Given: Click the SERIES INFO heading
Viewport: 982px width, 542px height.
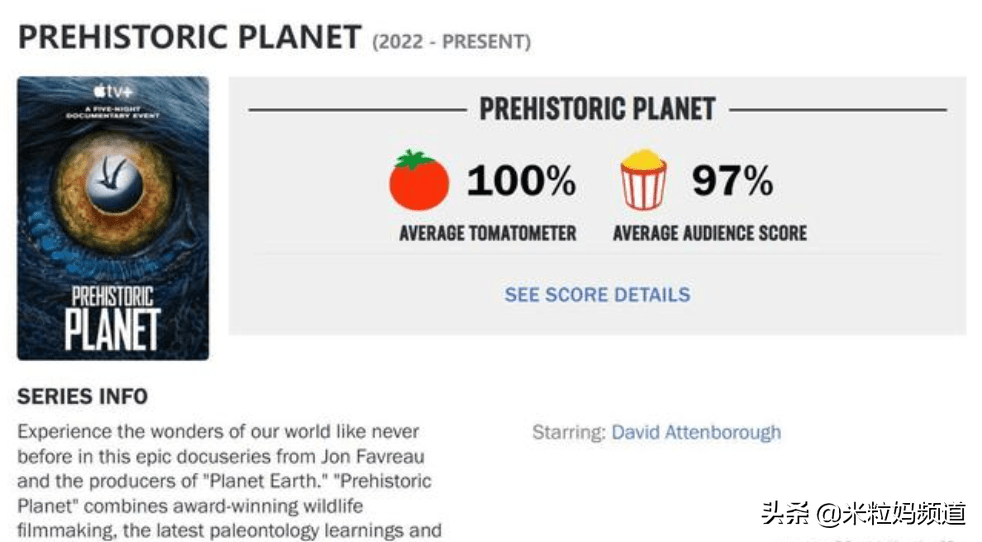Looking at the screenshot, I should [82, 397].
